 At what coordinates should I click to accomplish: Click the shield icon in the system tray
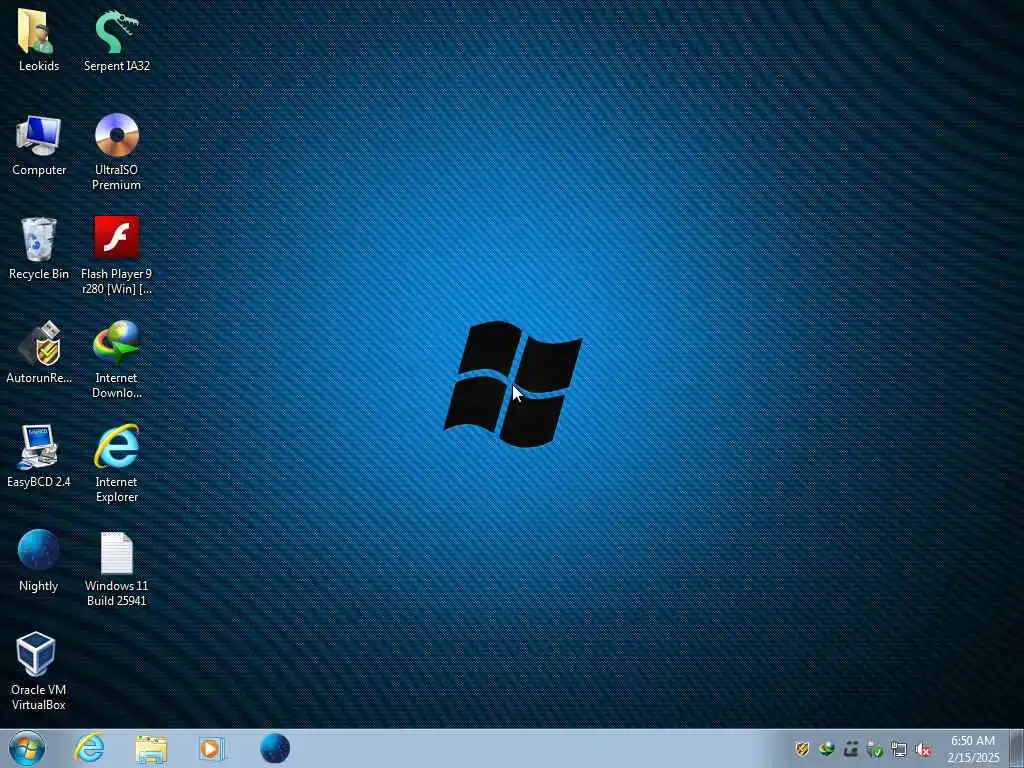point(802,749)
